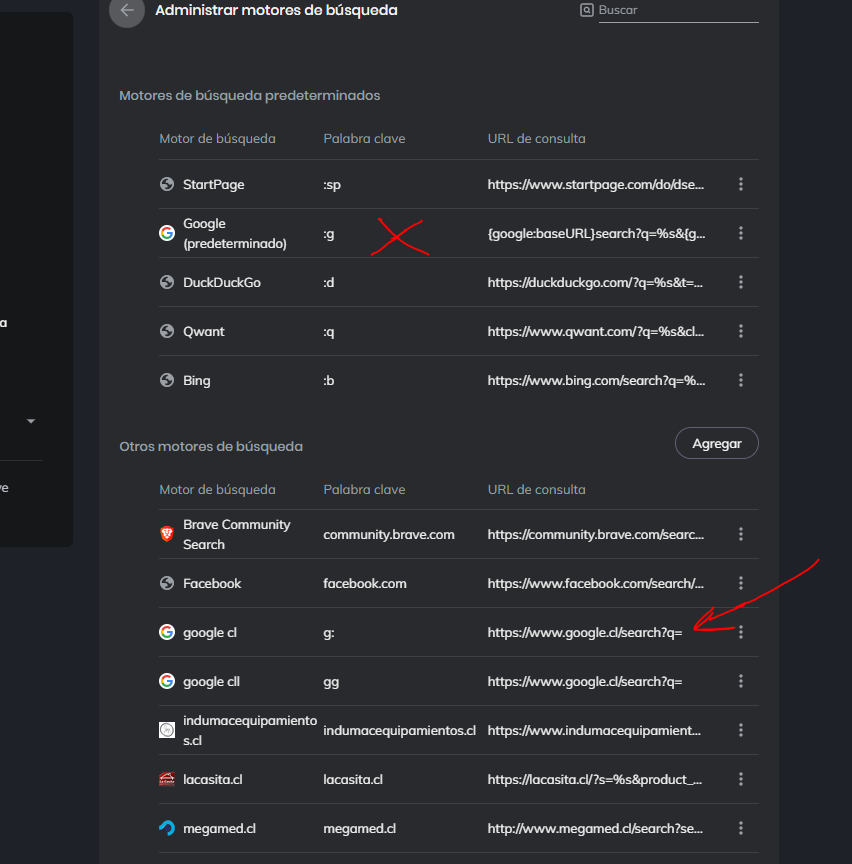
Task: Open the three-dot menu for lacasita.cl
Action: (x=741, y=779)
